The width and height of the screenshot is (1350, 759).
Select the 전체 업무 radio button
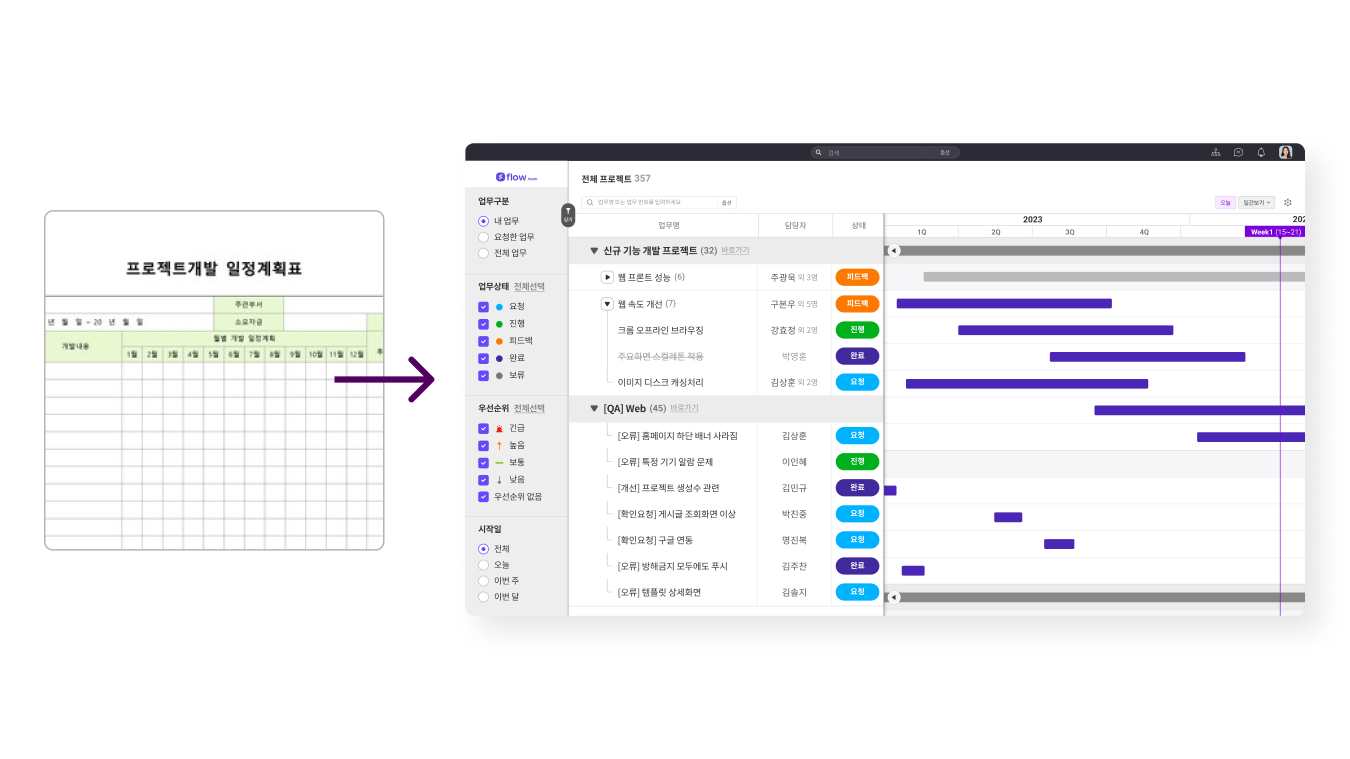pos(484,253)
